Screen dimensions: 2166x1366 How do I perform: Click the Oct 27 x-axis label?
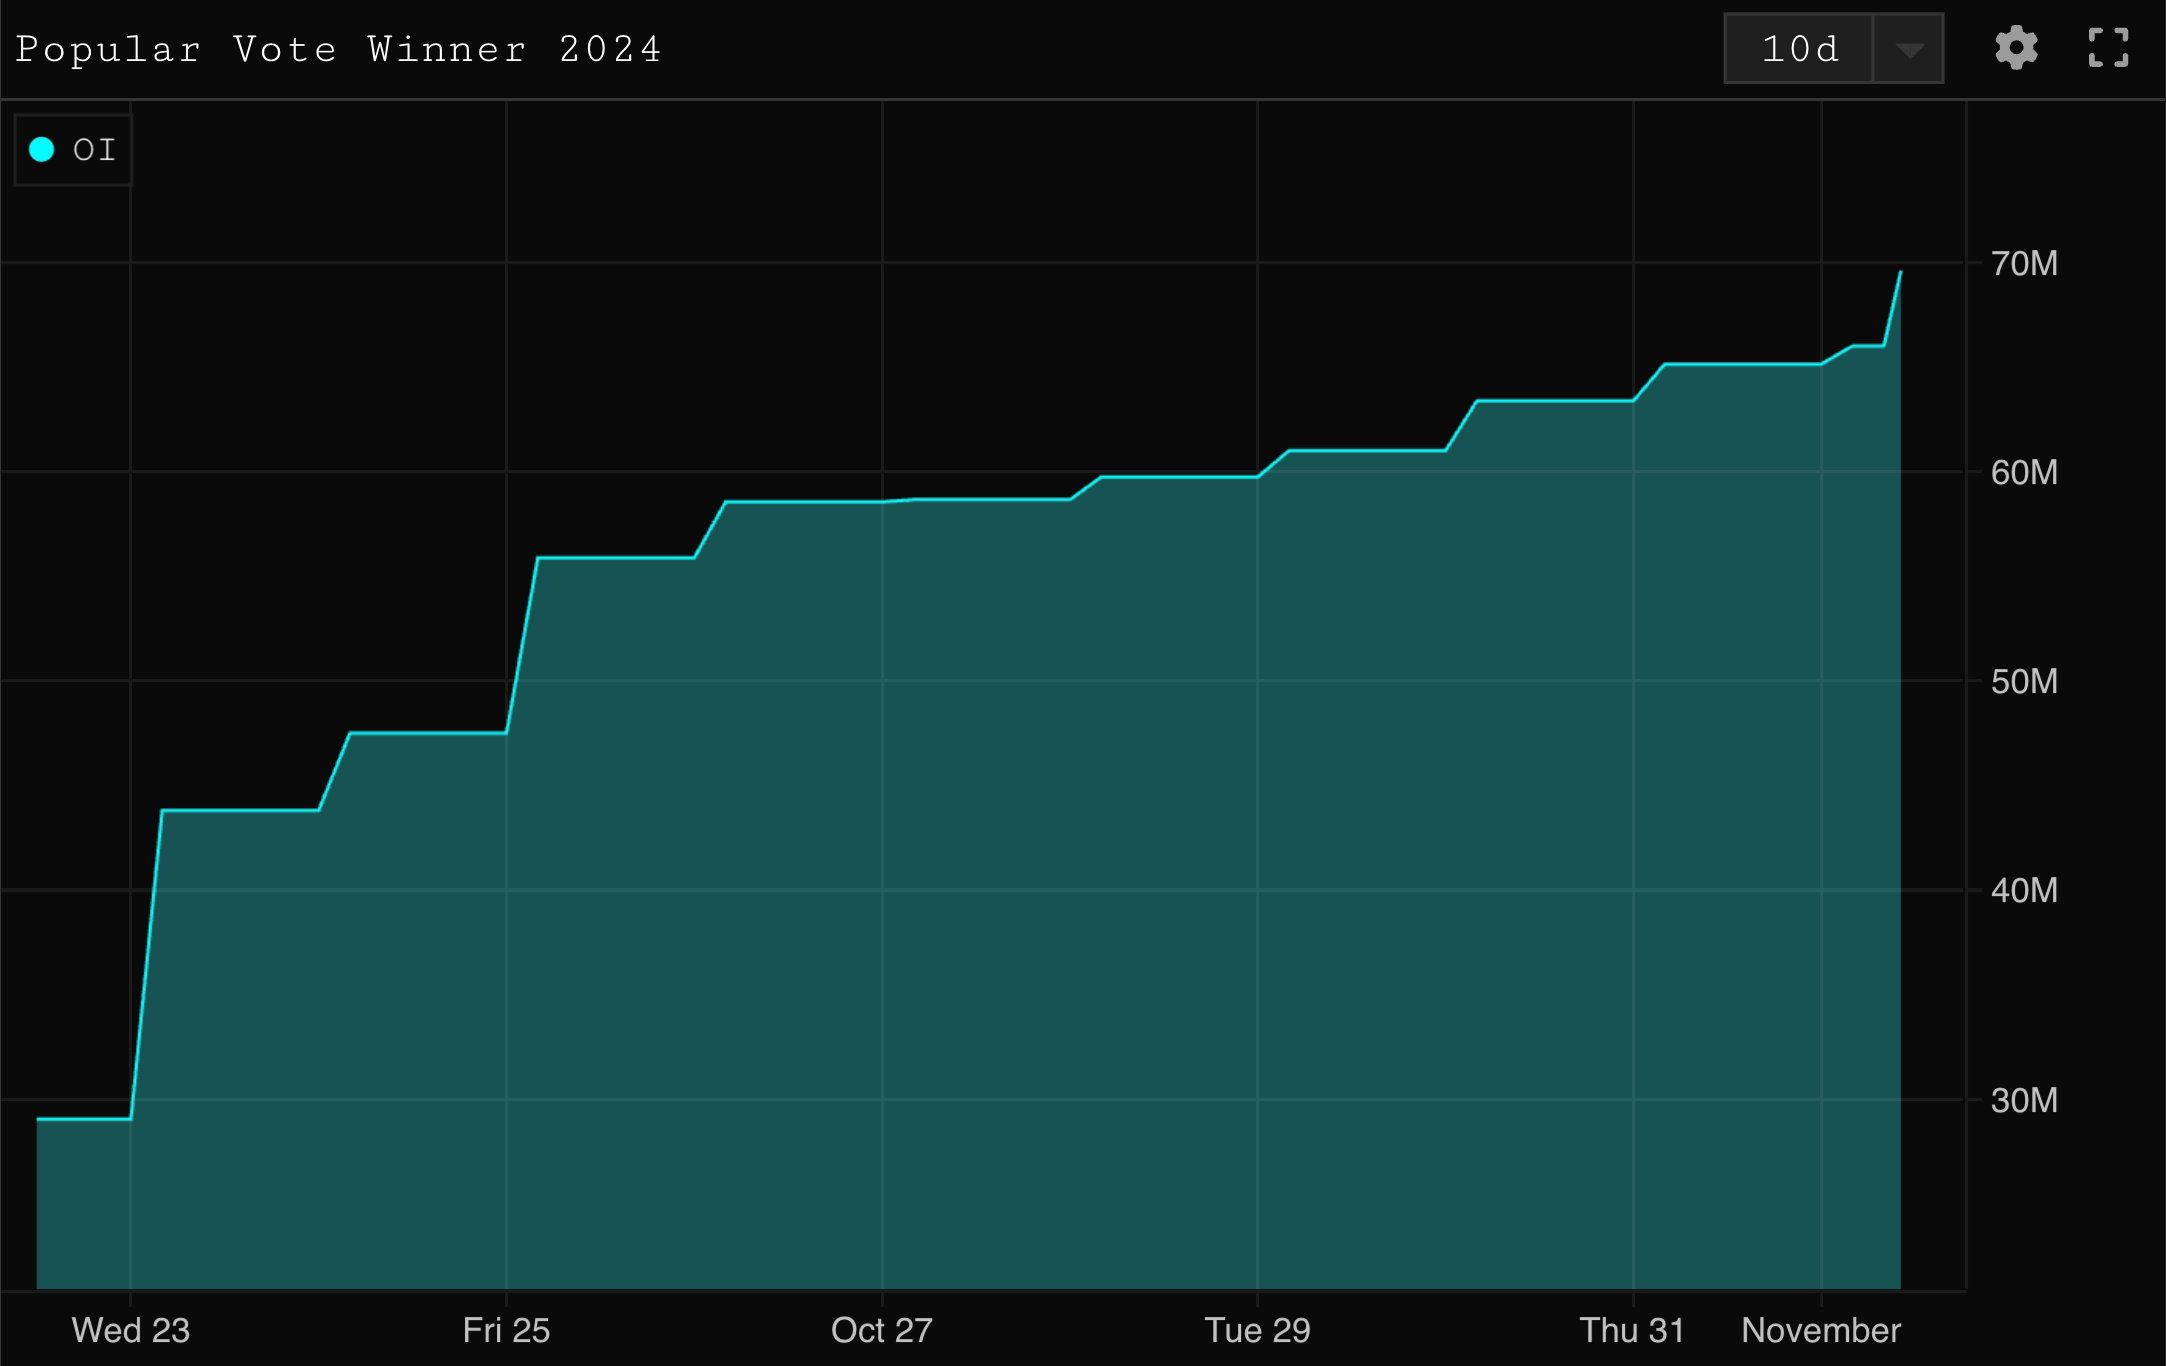click(881, 1330)
